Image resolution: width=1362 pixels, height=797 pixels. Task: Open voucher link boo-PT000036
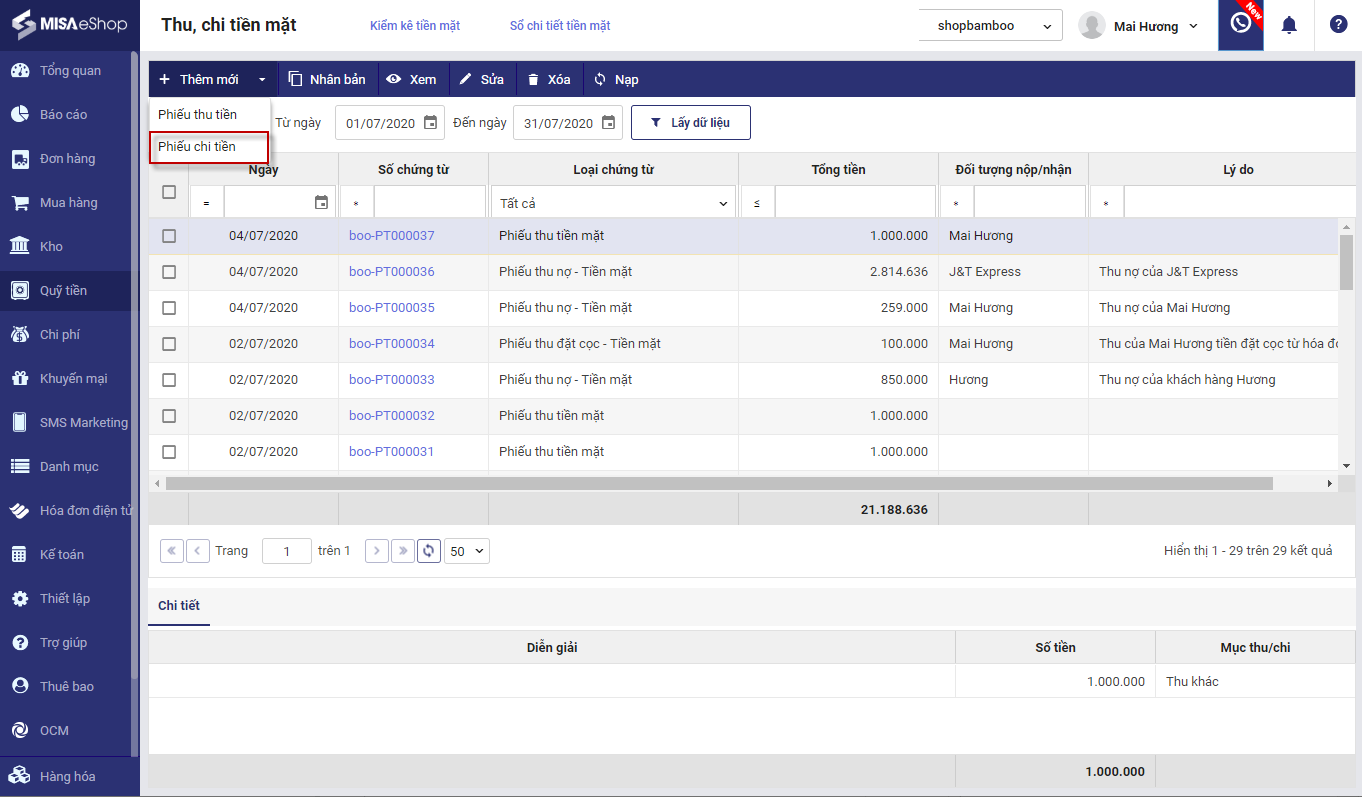point(392,272)
